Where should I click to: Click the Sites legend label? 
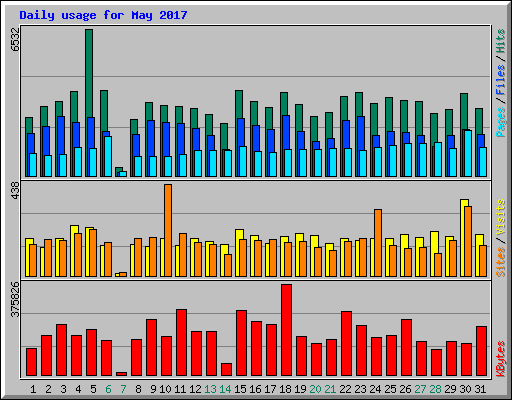coord(501,262)
